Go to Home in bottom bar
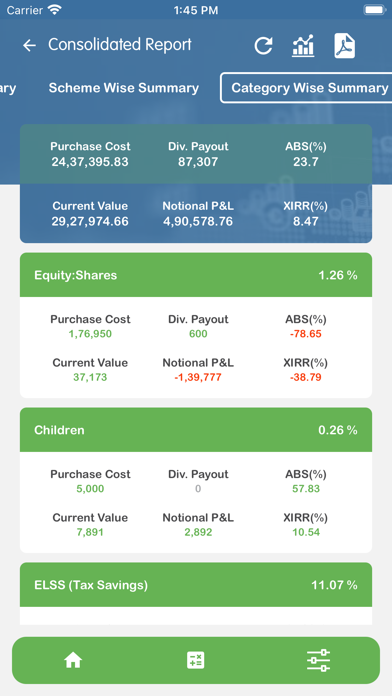 click(73, 660)
